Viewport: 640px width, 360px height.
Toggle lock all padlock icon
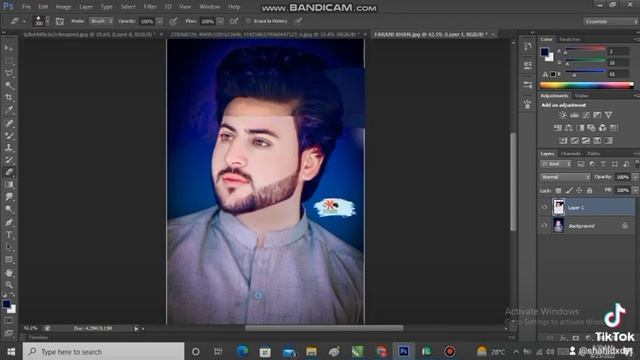click(x=589, y=191)
